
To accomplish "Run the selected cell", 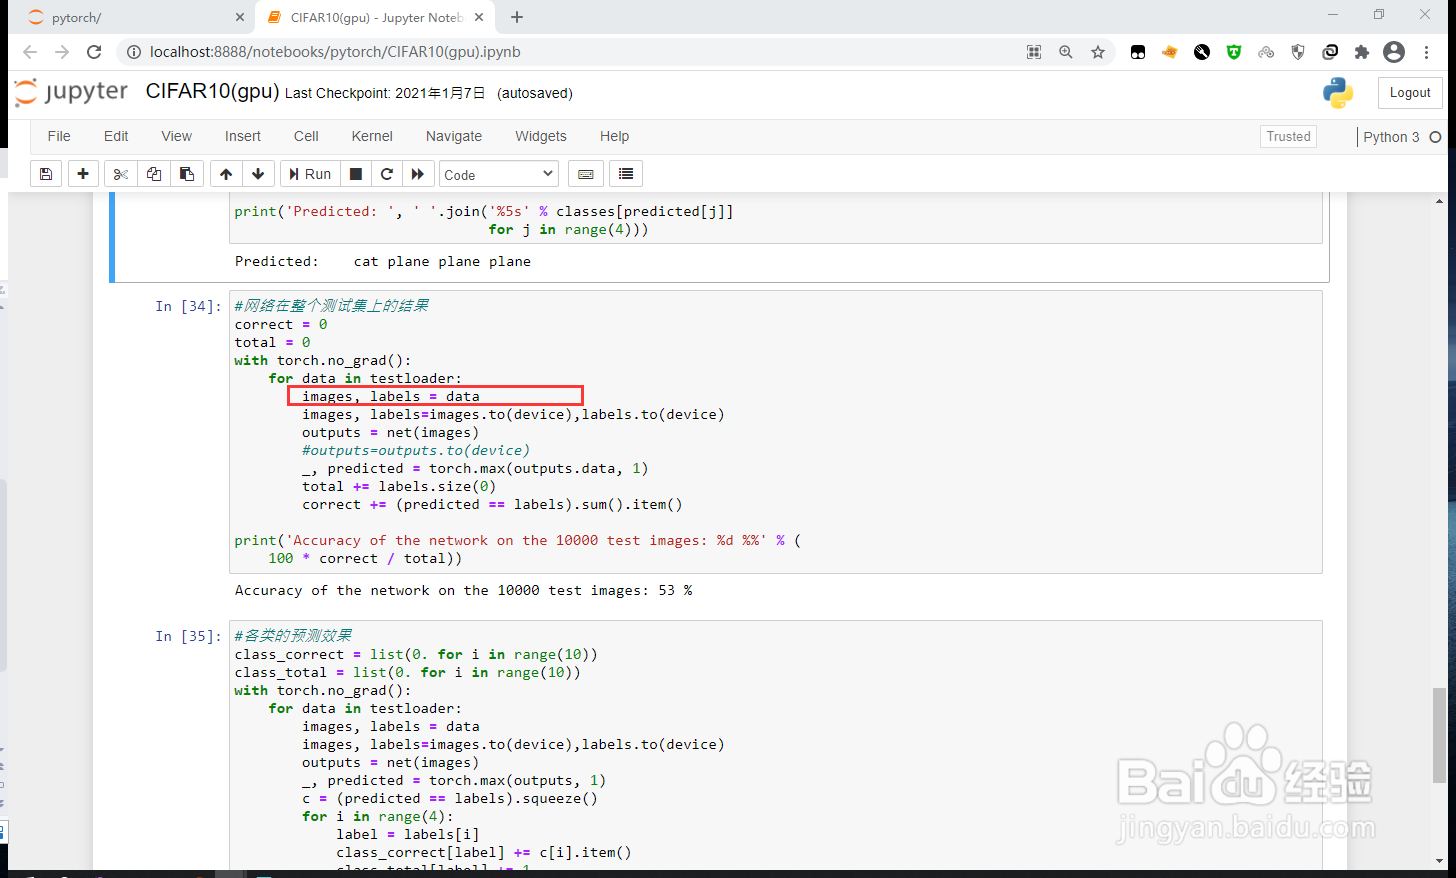I will click(310, 174).
